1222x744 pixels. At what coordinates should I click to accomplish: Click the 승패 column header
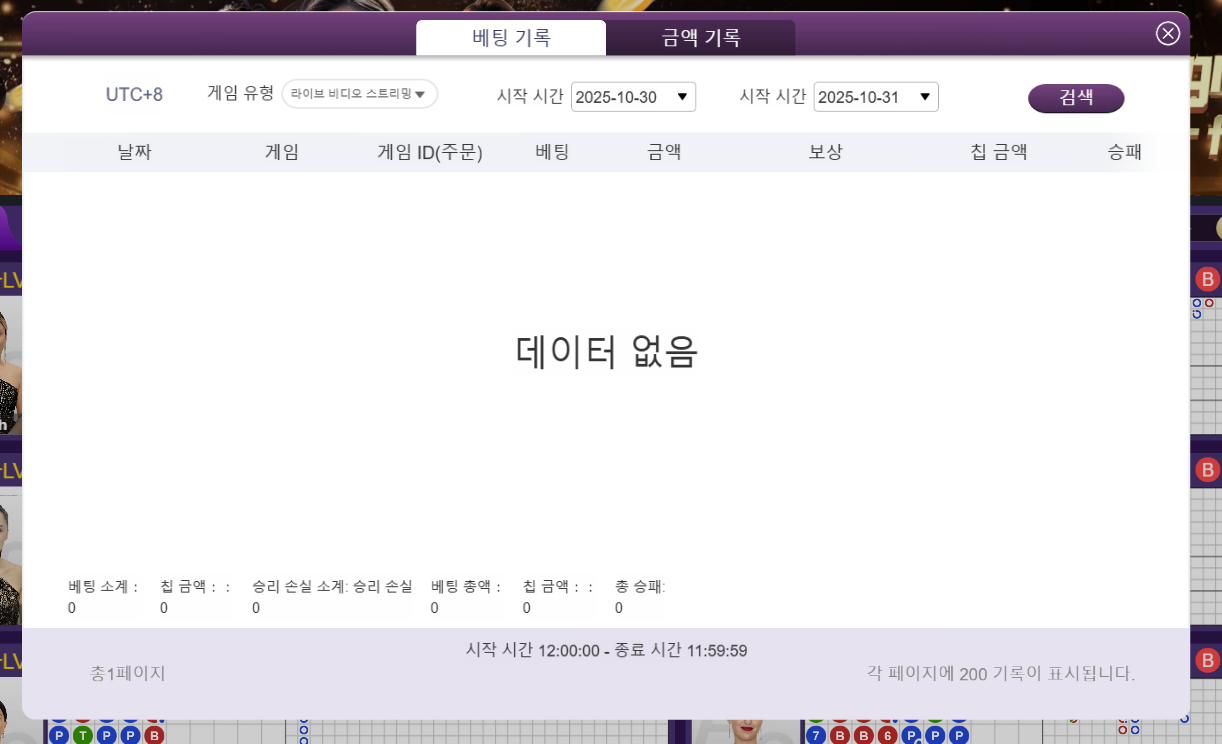tap(1124, 153)
